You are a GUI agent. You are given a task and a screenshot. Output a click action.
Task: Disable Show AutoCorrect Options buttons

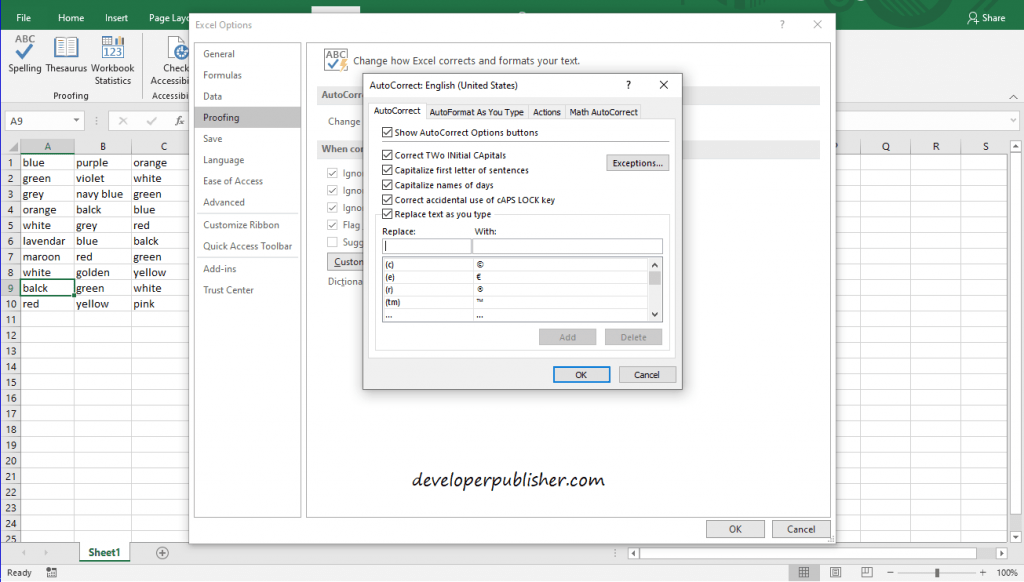click(389, 131)
